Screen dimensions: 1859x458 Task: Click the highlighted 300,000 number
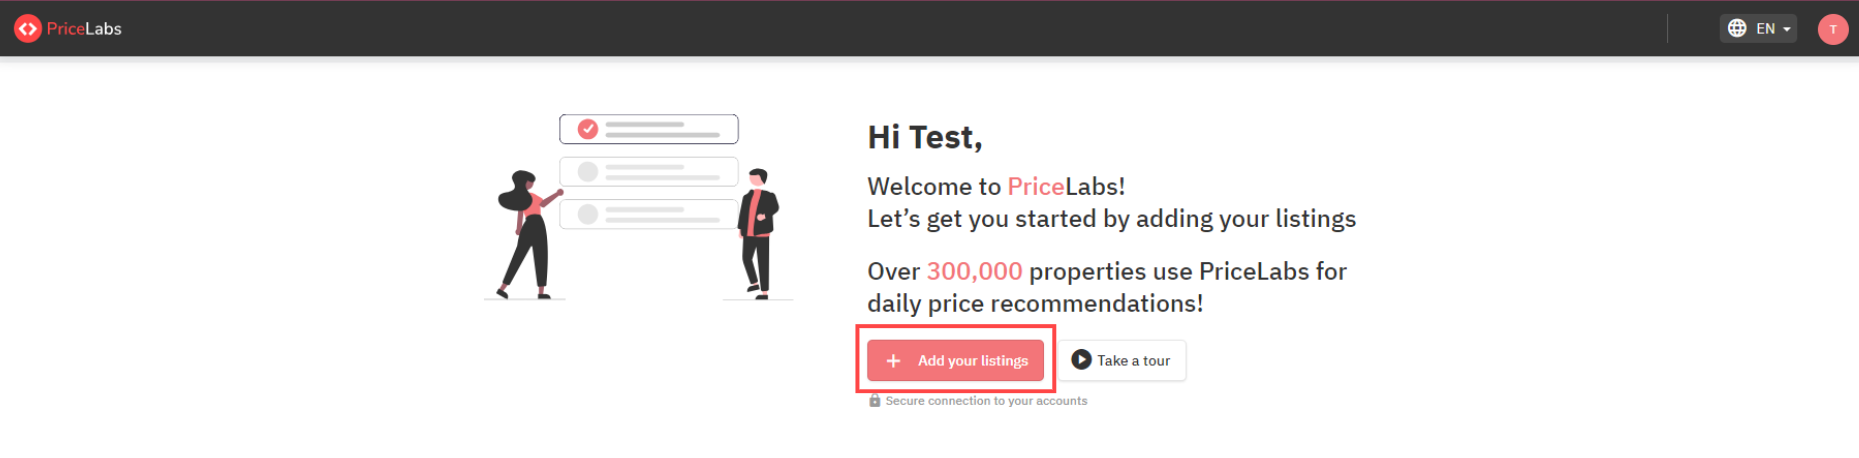974,271
